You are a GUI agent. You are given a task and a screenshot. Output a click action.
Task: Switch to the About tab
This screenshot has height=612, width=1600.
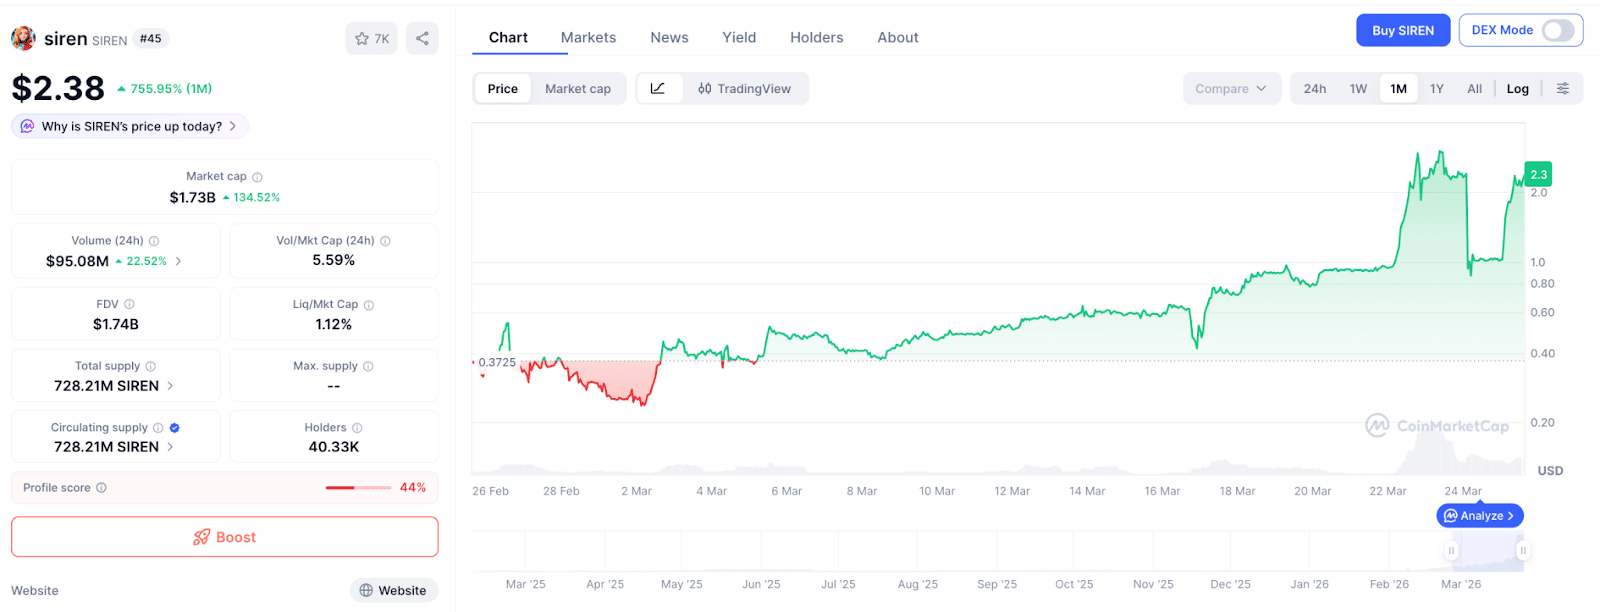[898, 37]
